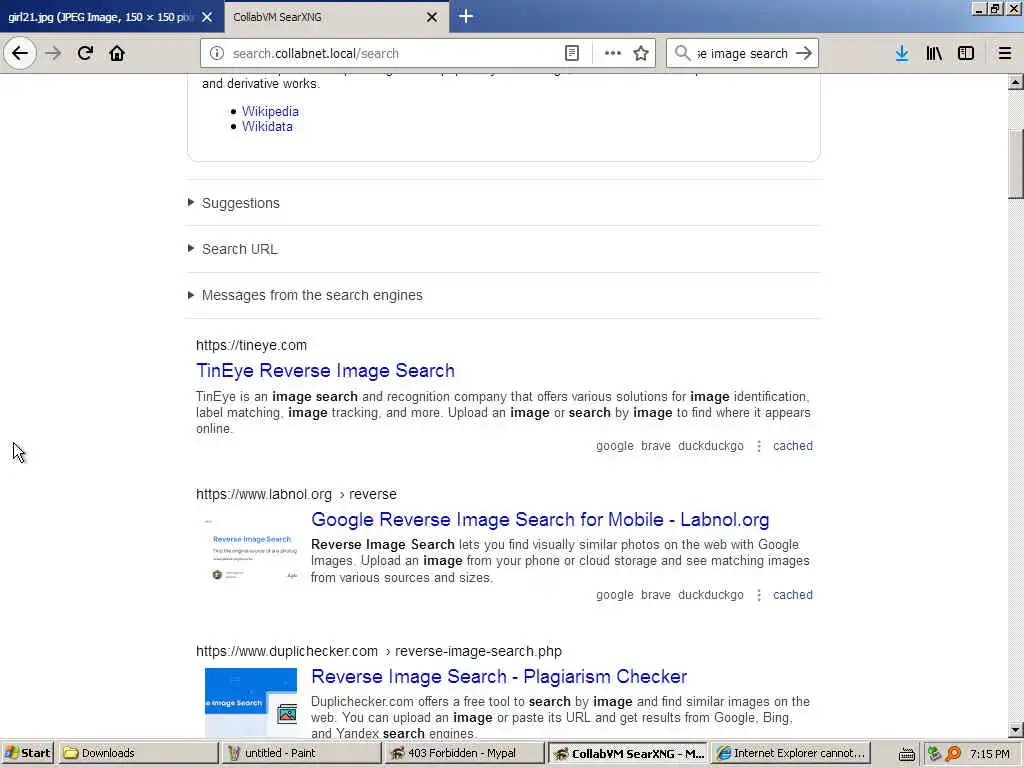Click the vertical scrollbar thumb
This screenshot has height=768, width=1024.
click(x=1016, y=163)
